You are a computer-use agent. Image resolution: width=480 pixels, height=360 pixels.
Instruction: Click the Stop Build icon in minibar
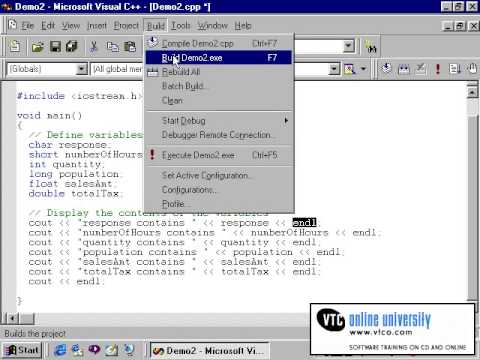[421, 69]
